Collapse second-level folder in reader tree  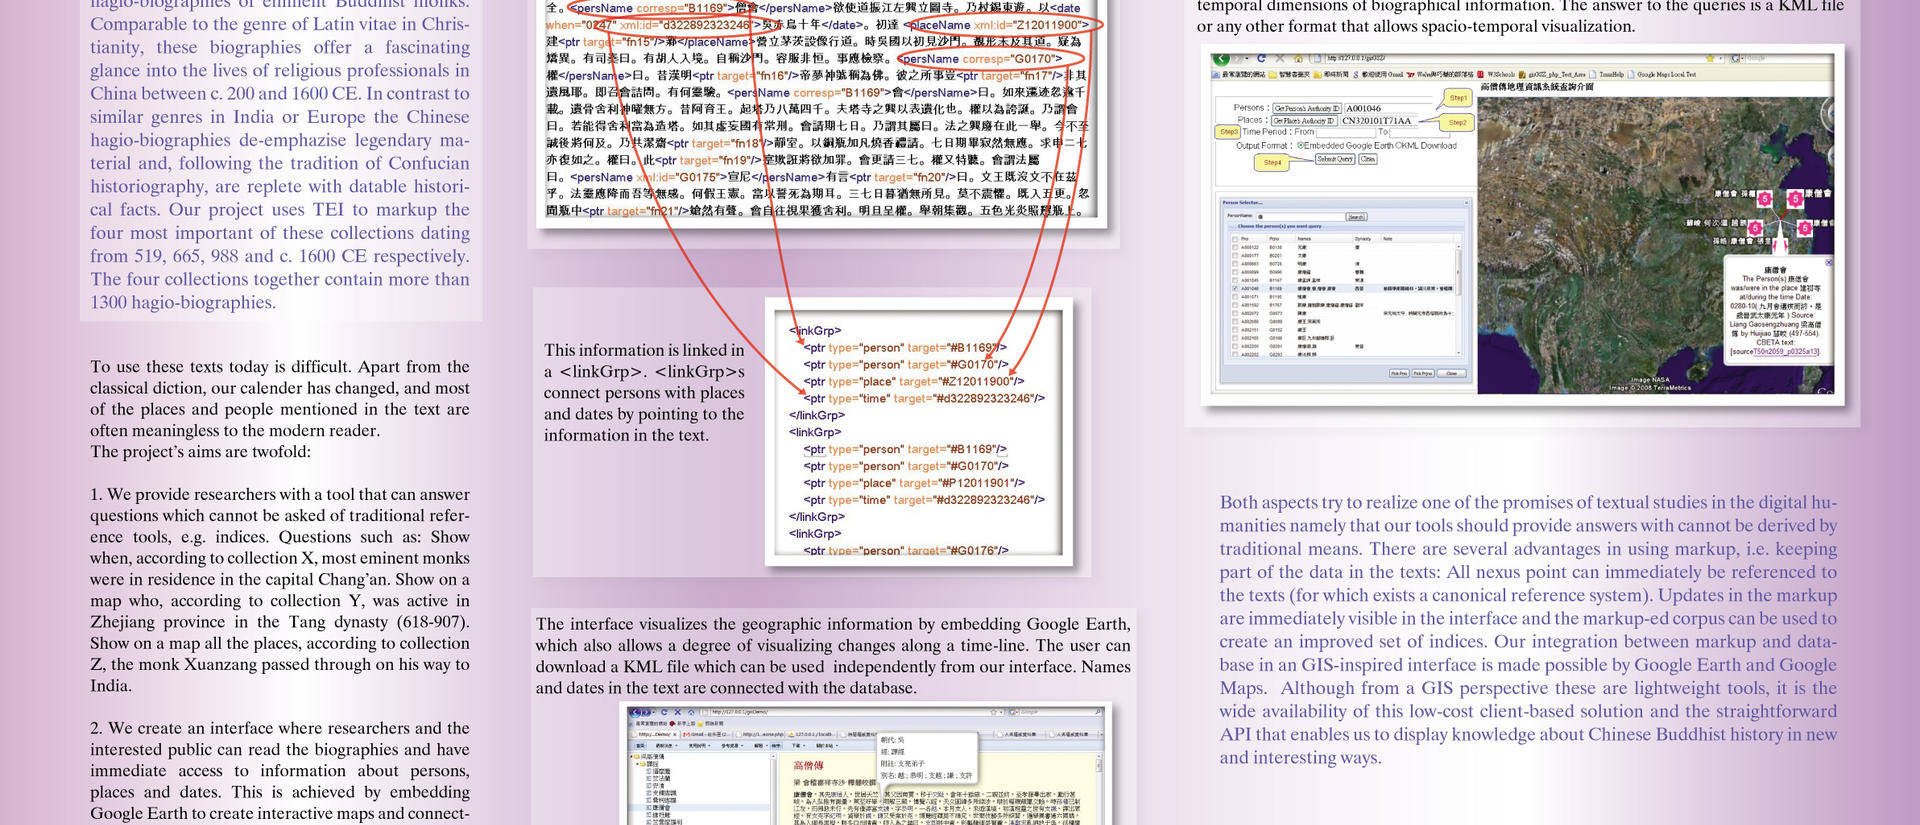coord(638,764)
